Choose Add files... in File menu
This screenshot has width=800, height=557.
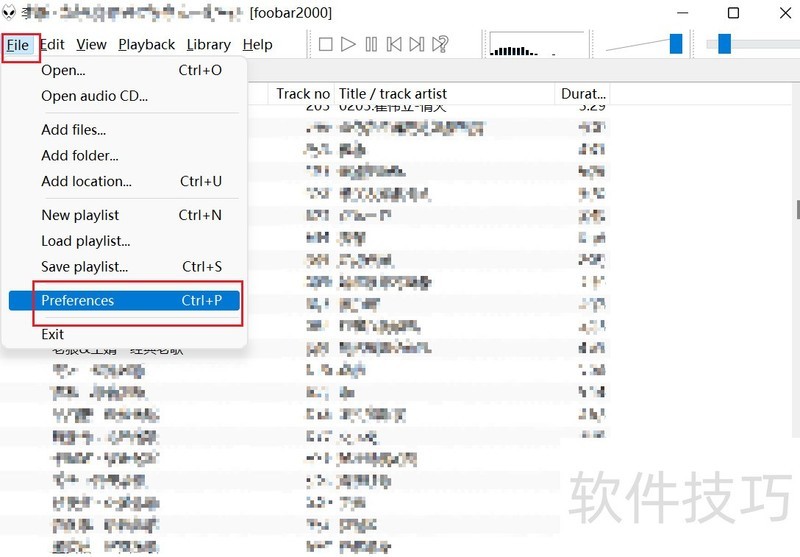pyautogui.click(x=124, y=130)
